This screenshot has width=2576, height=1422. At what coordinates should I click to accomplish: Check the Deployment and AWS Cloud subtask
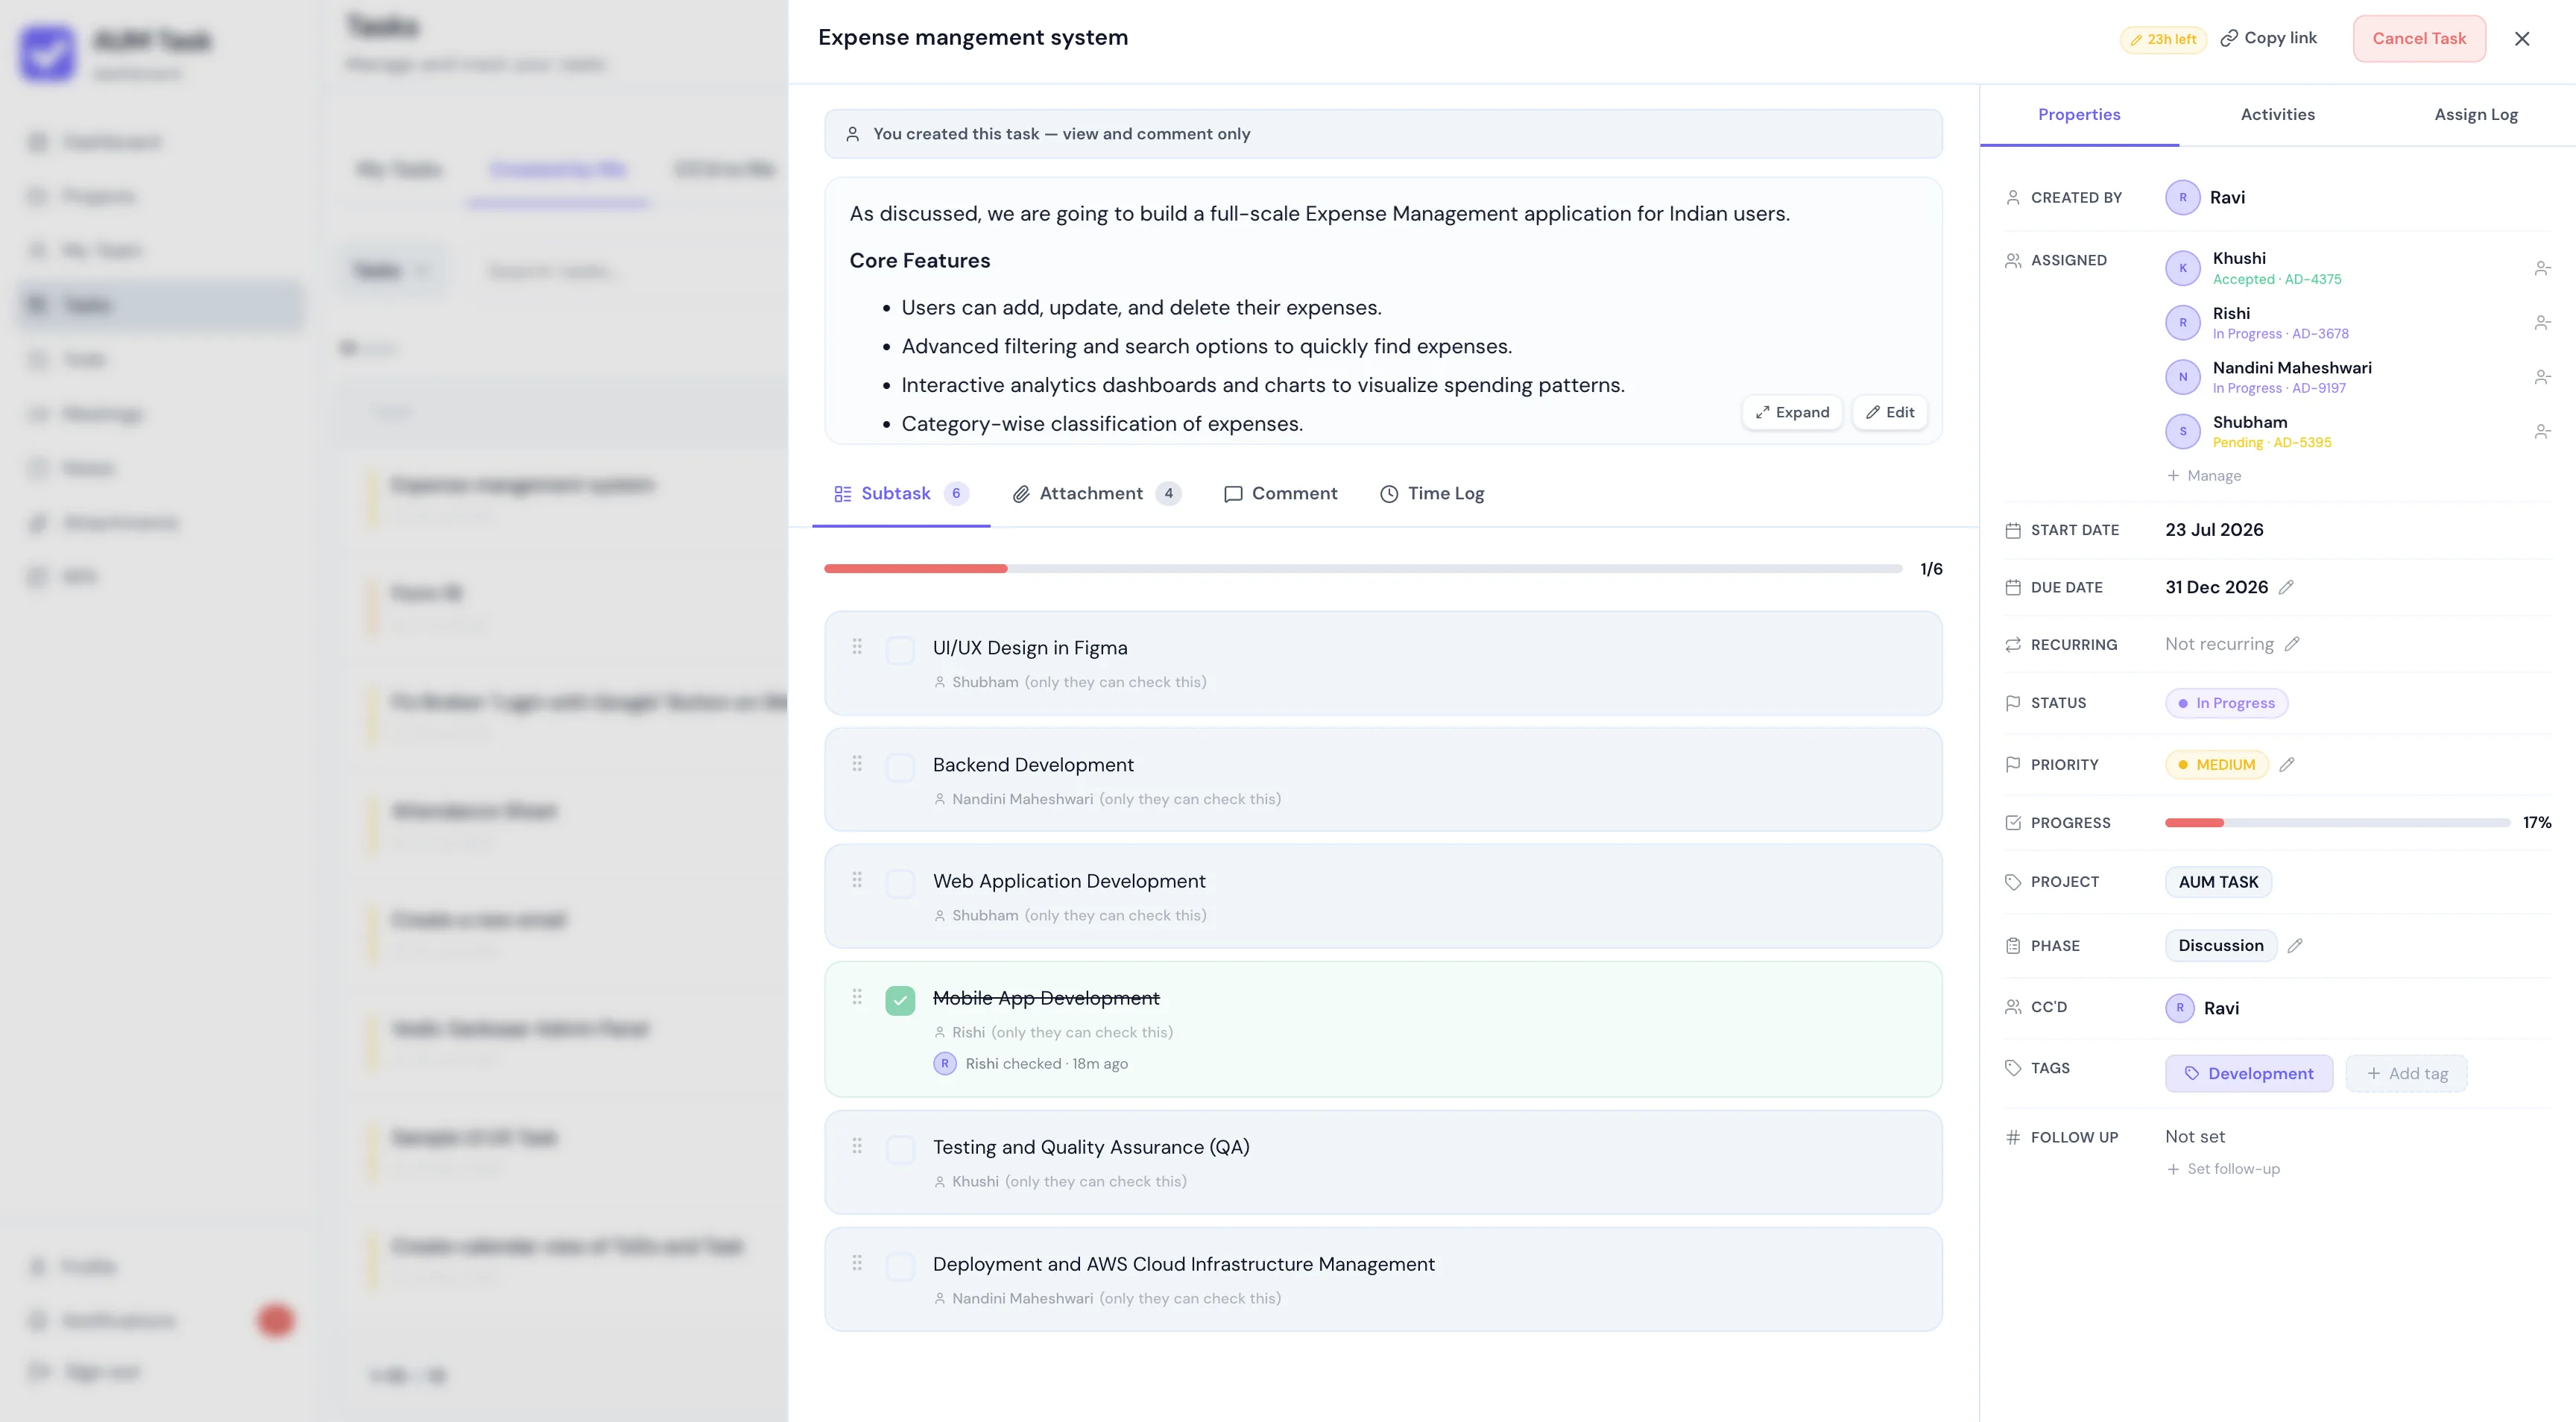[900, 1266]
